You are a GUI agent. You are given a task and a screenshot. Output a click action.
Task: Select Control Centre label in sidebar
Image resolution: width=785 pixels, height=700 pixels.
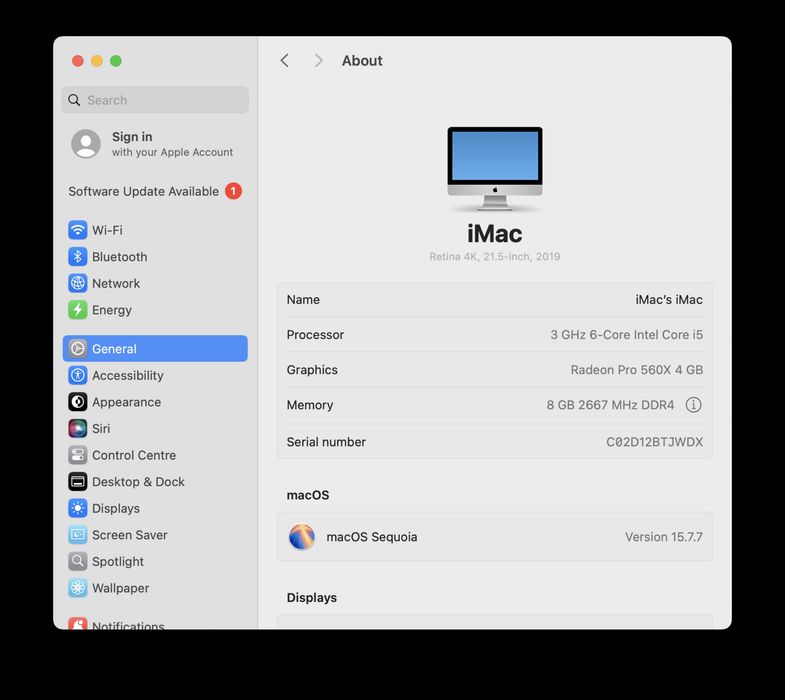134,455
